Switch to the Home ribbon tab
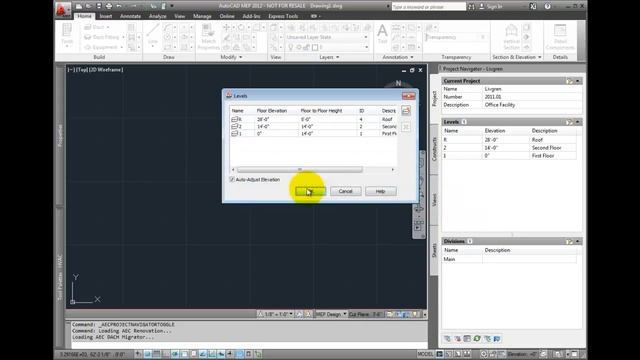Screen dimensions: 640x360 (x=84, y=16)
